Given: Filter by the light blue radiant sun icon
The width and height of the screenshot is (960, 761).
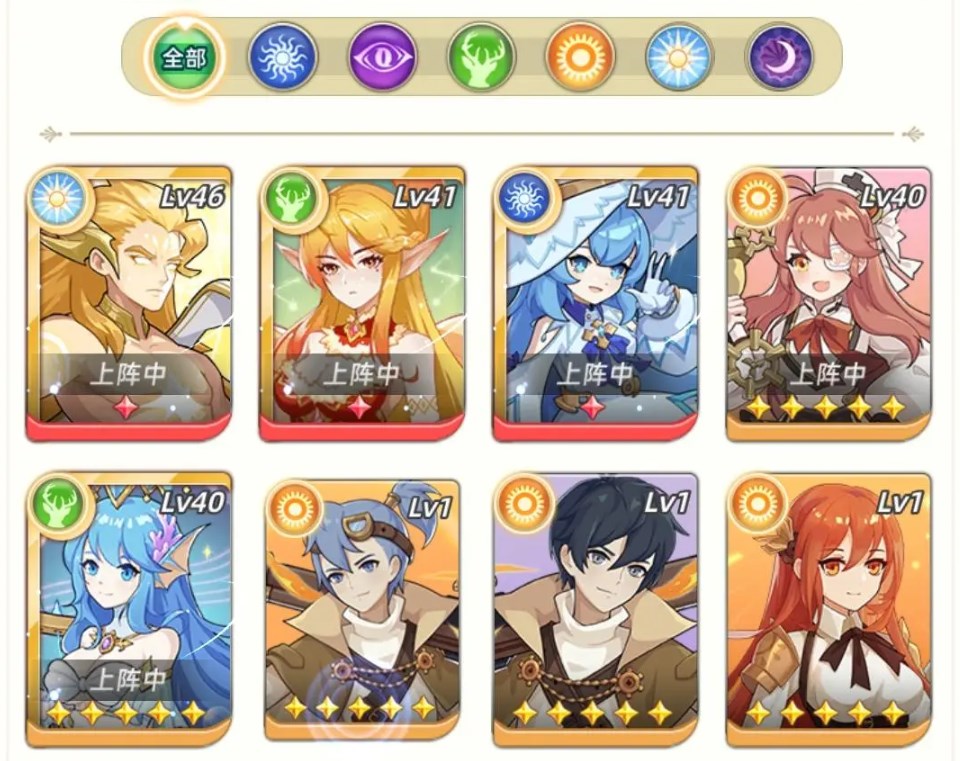Looking at the screenshot, I should click(x=678, y=57).
